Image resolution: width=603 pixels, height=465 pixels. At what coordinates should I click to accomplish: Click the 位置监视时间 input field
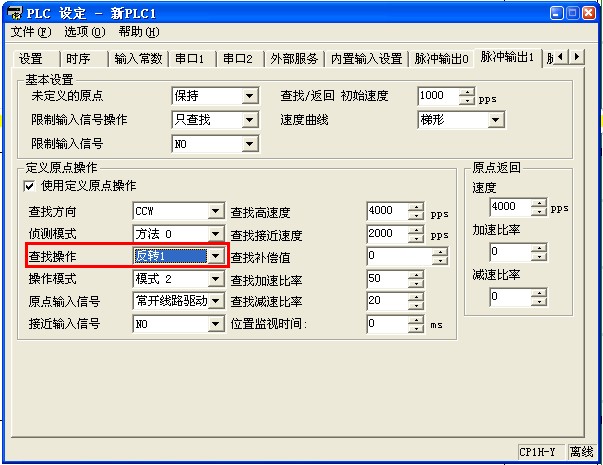point(386,324)
